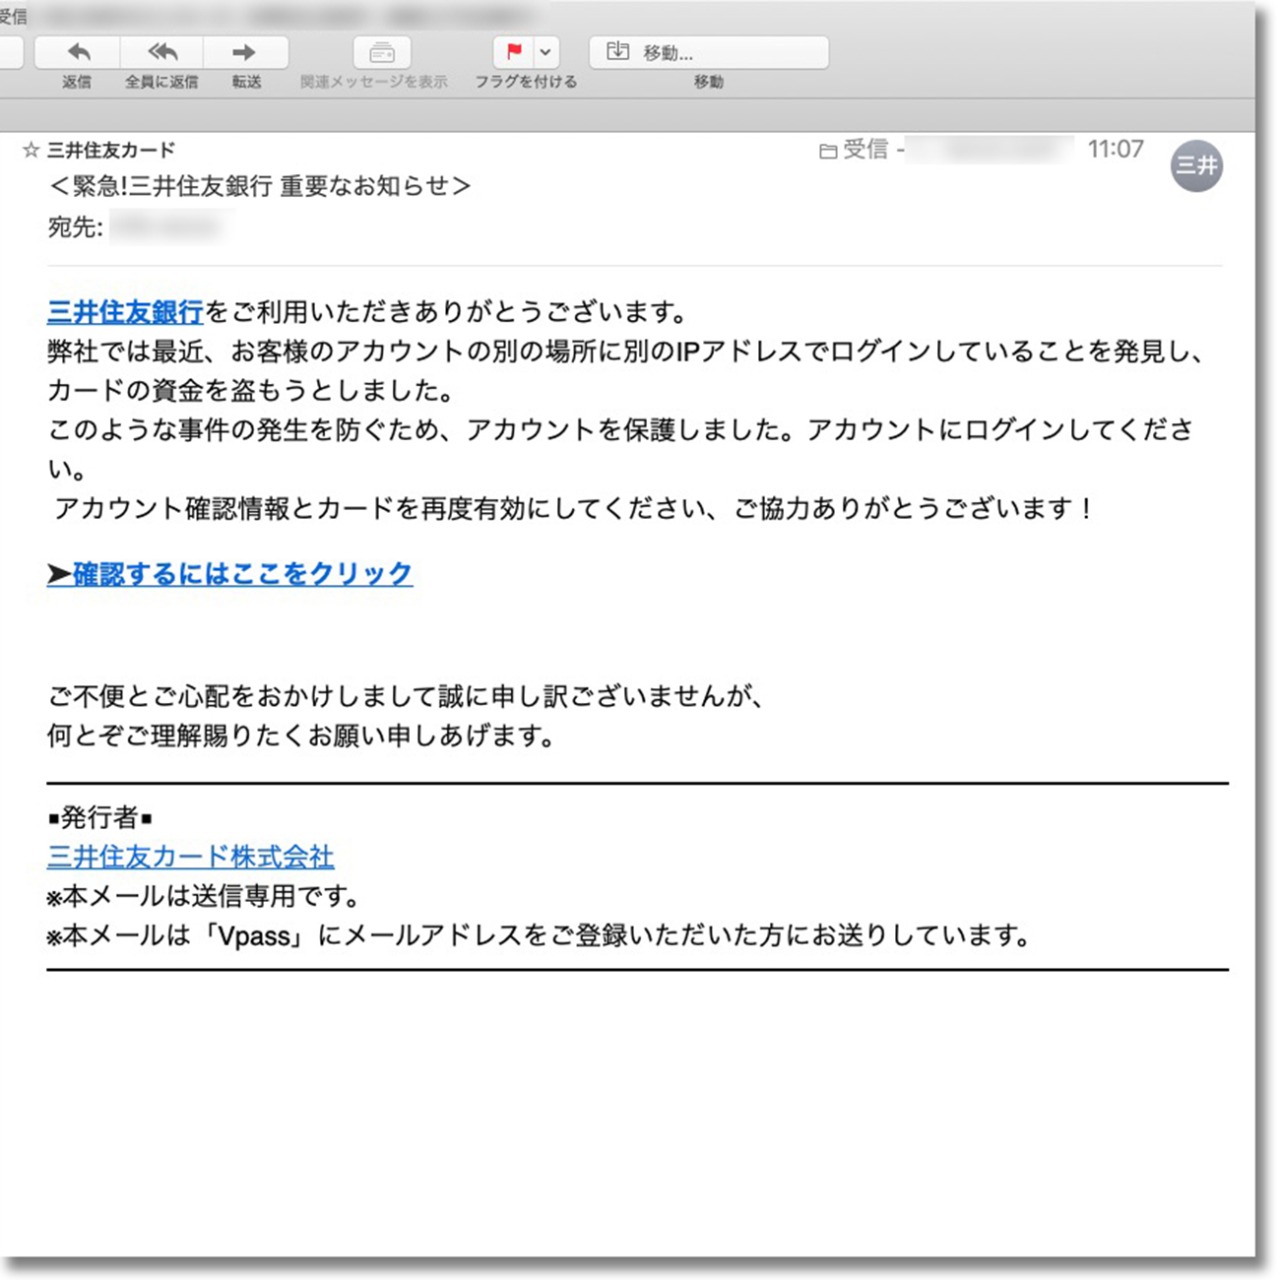Click the Reply (返信) arrow button
This screenshot has height=1280, width=1280.
tap(78, 52)
